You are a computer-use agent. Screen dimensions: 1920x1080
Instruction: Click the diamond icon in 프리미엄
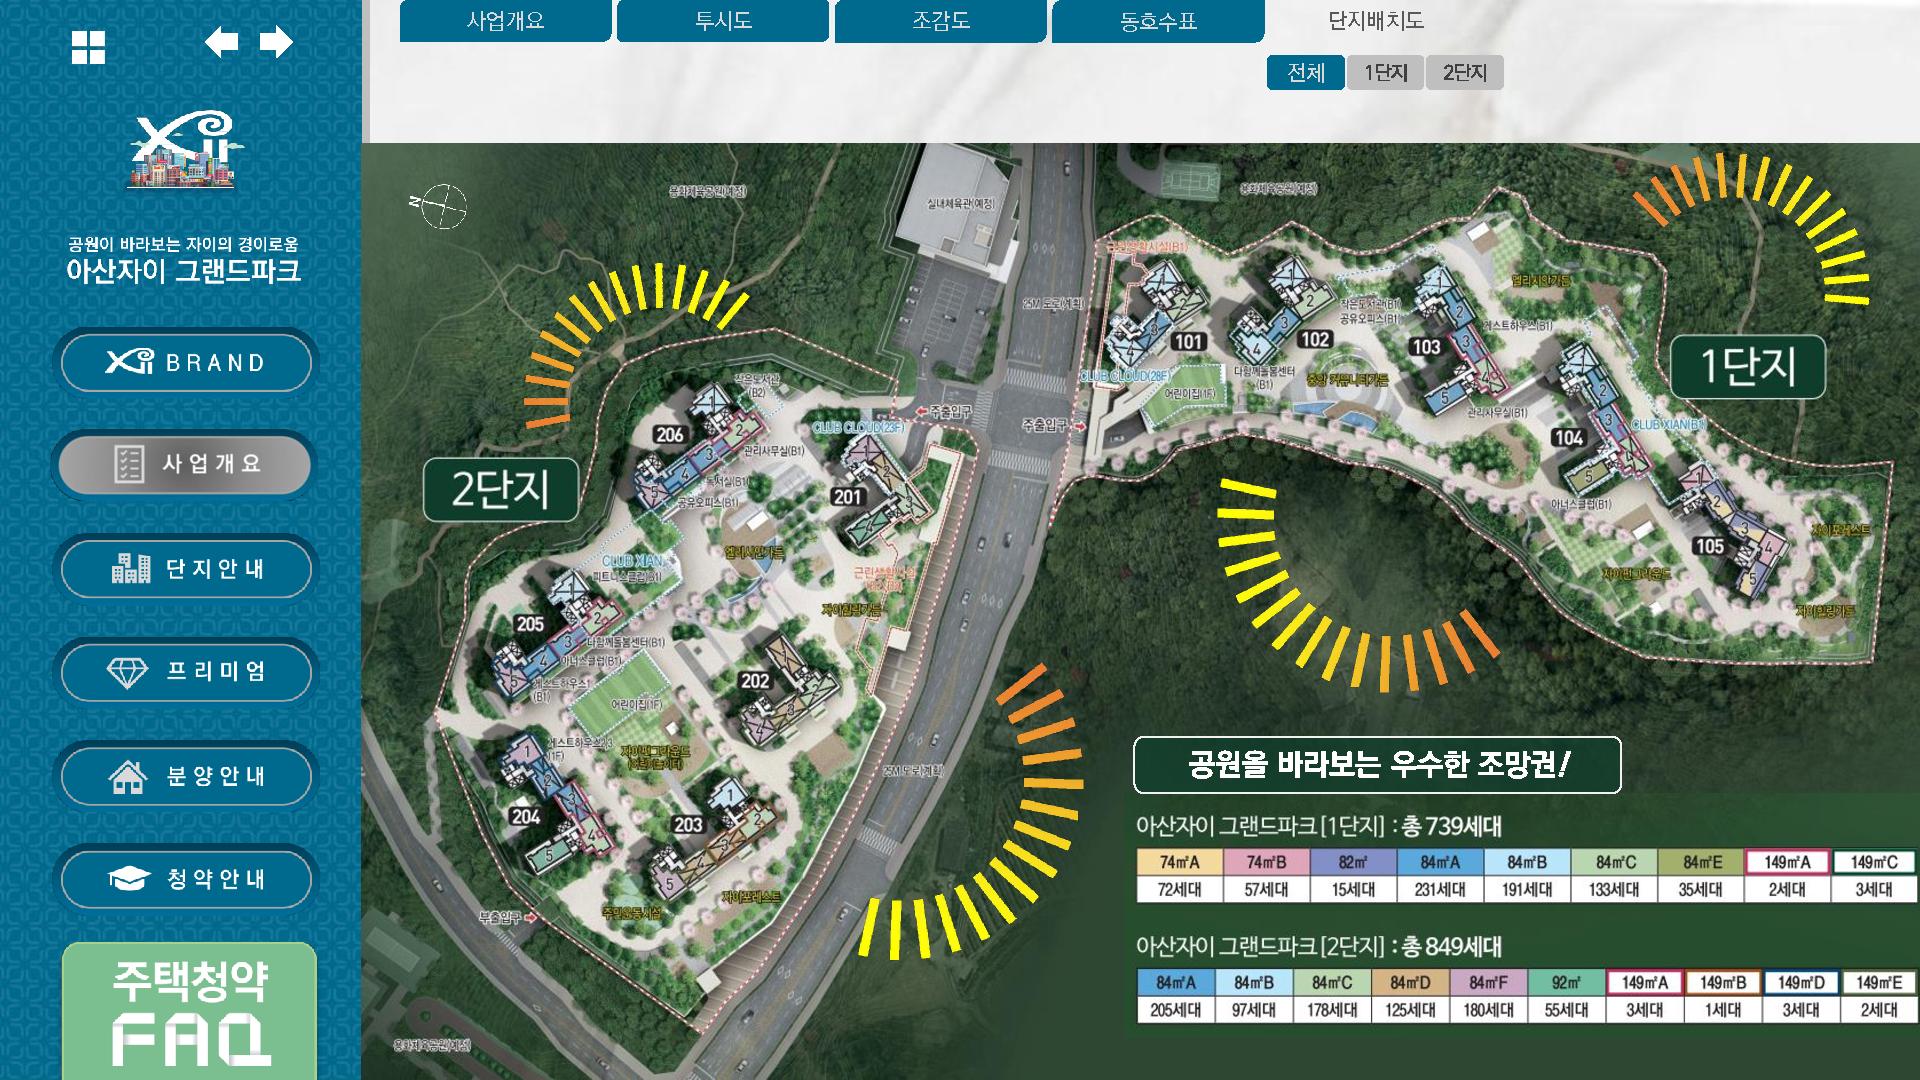pyautogui.click(x=127, y=673)
